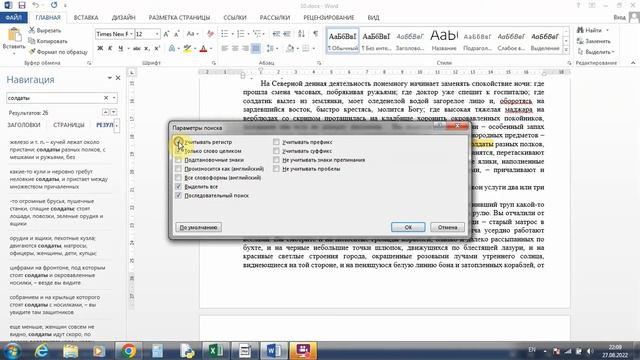Open Replace (Заменить) dialog

pyautogui.click(x=594, y=41)
